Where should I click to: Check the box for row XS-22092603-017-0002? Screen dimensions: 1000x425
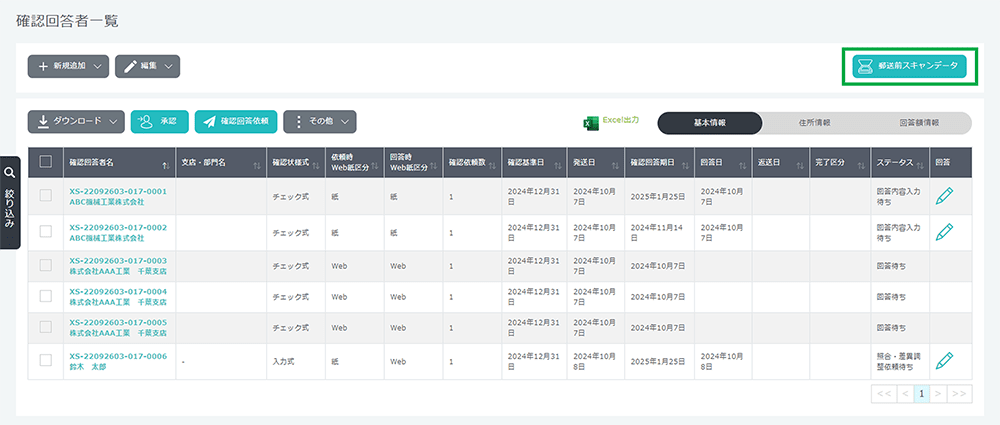[x=46, y=232]
